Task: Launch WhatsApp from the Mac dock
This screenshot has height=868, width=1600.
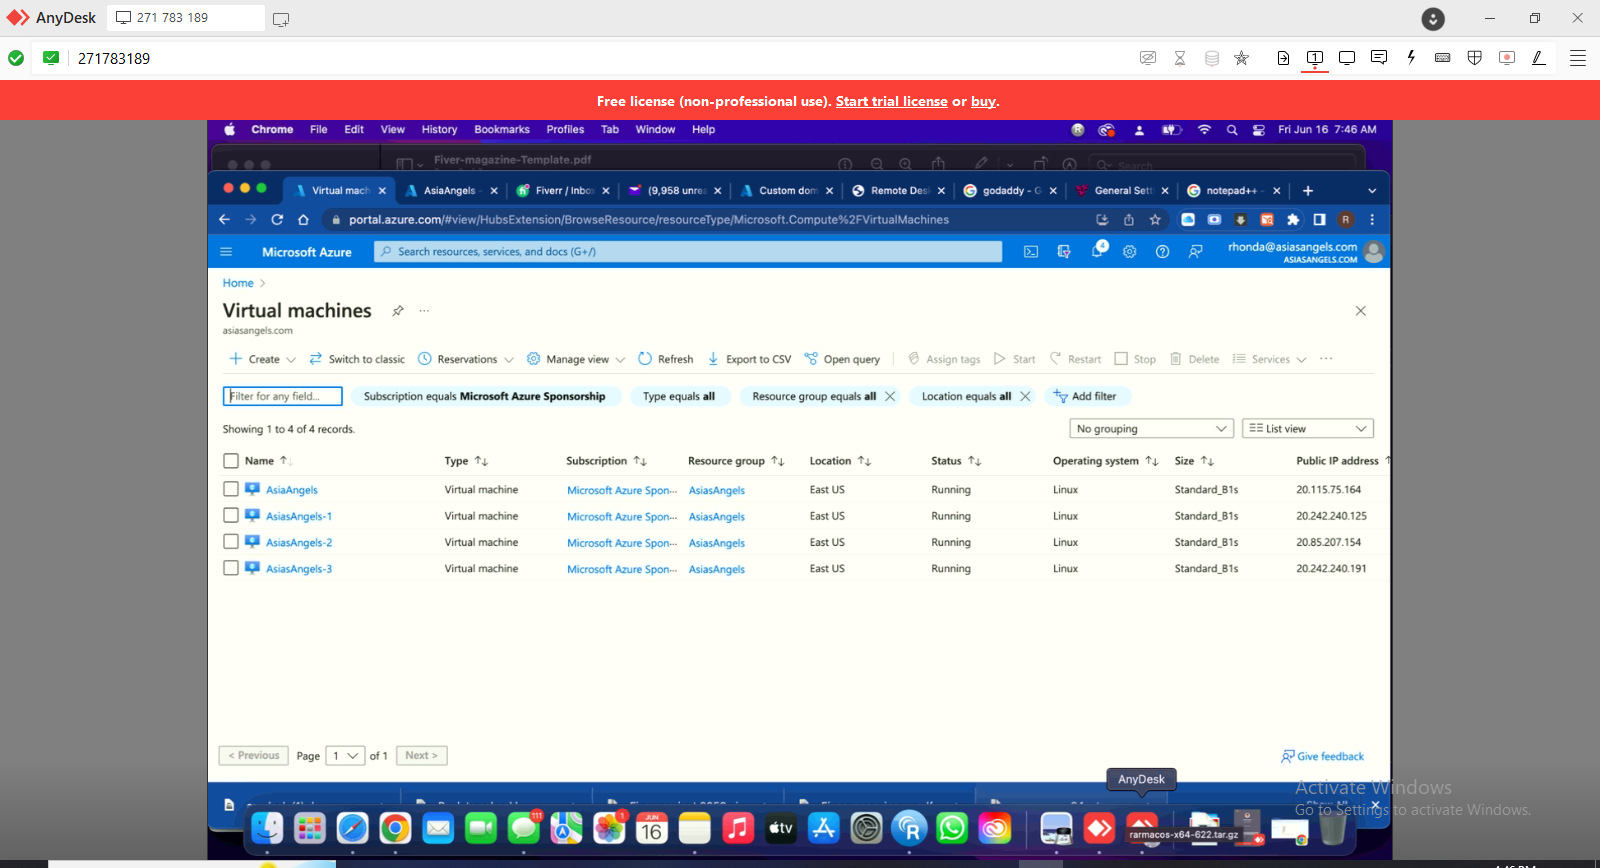Action: (x=952, y=828)
